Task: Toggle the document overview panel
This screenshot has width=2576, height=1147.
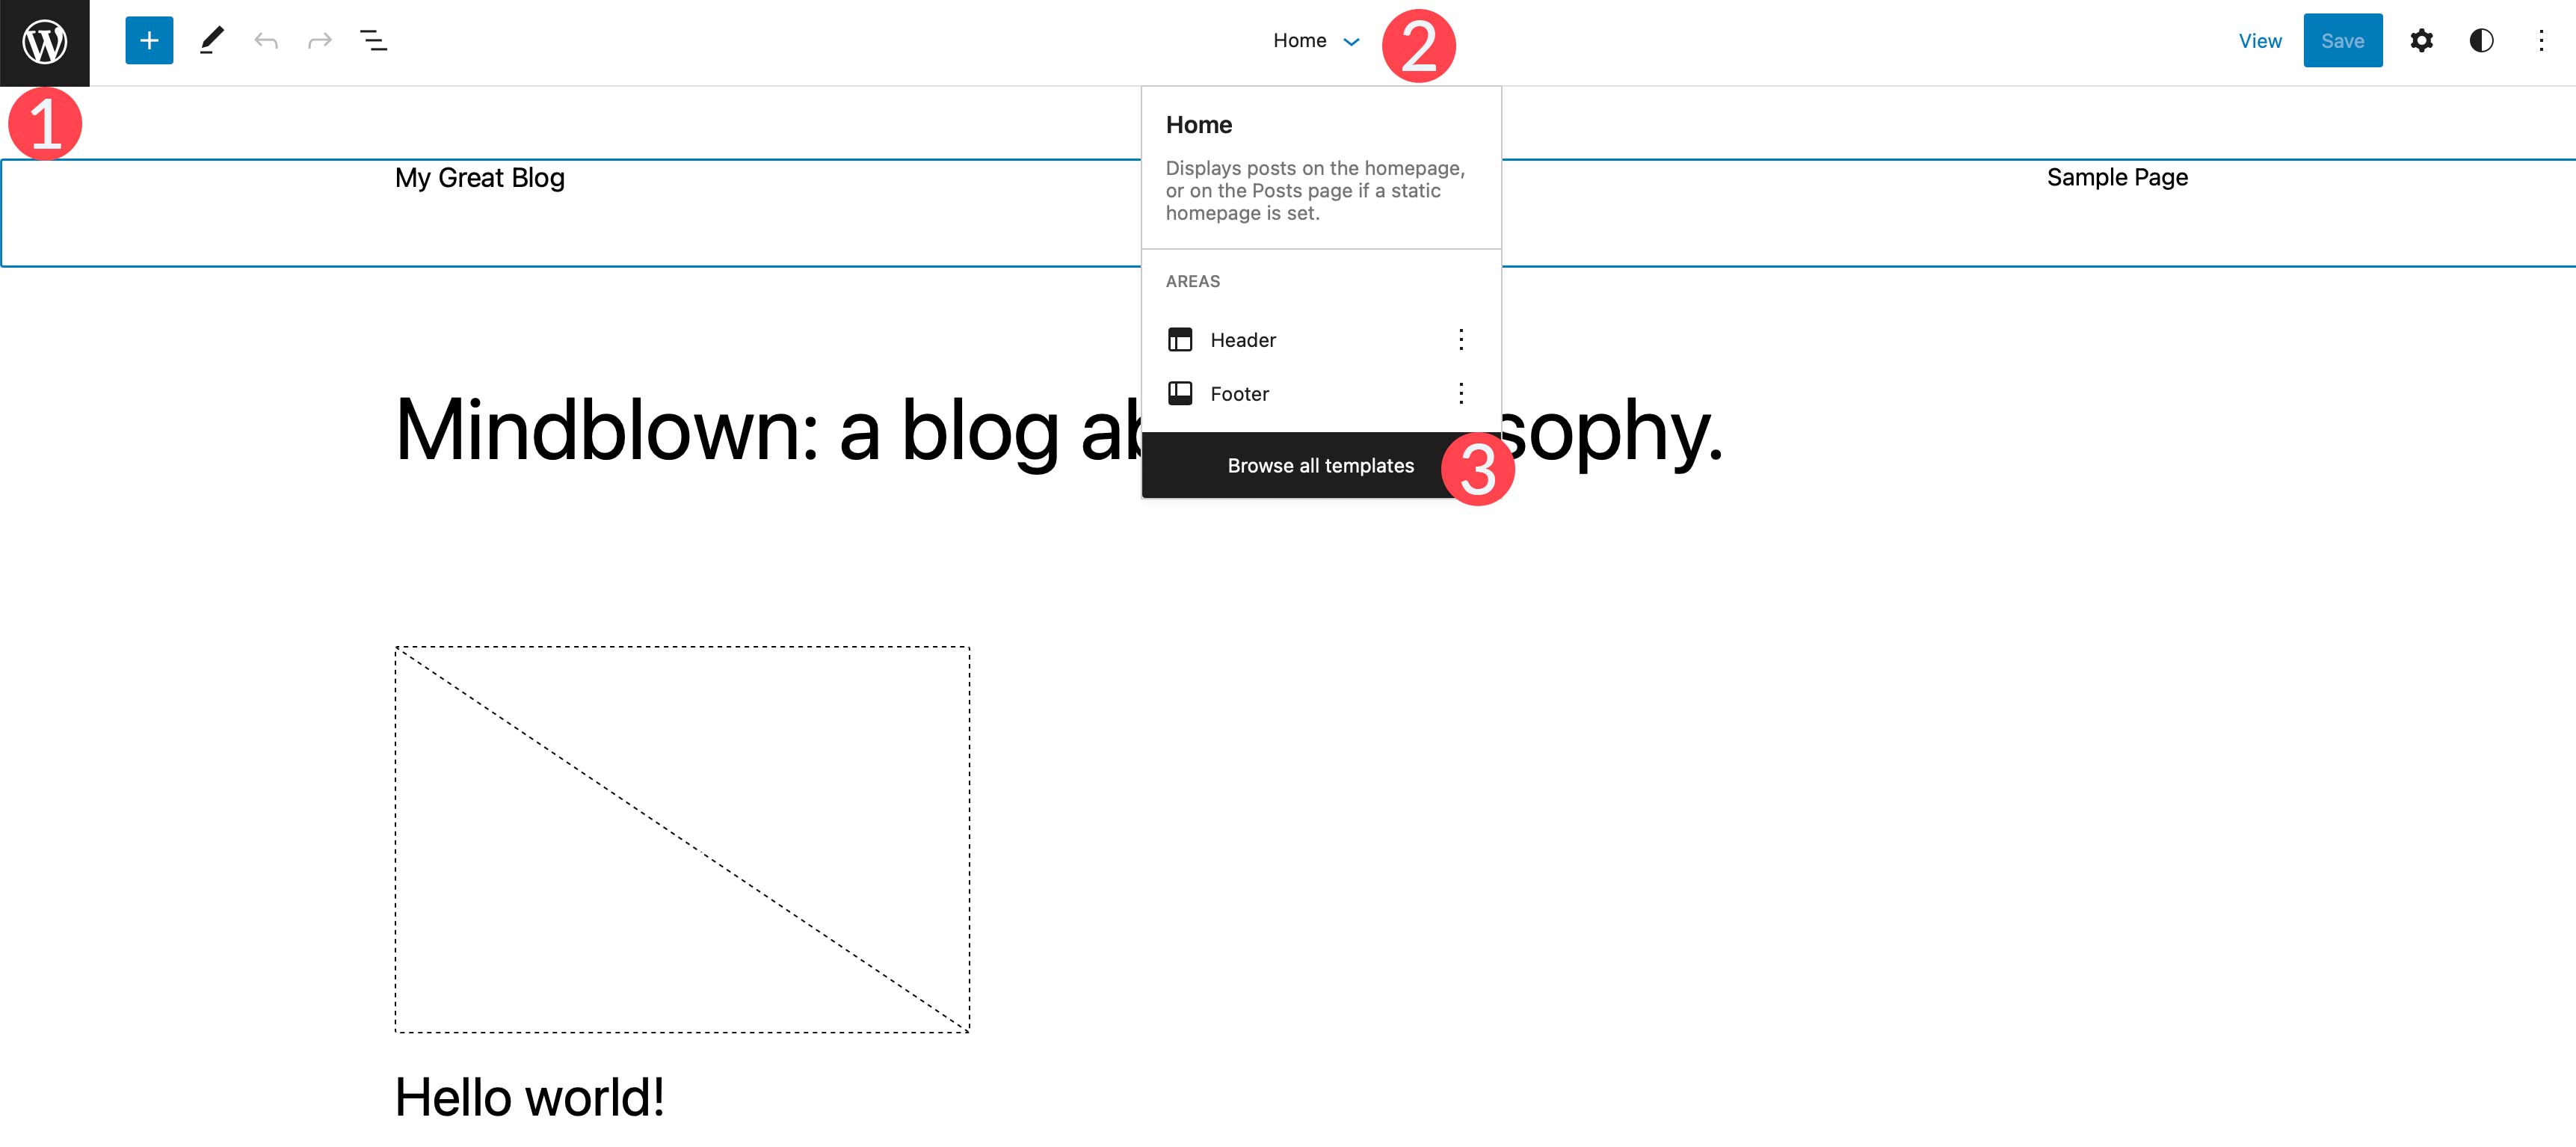Action: coord(375,40)
